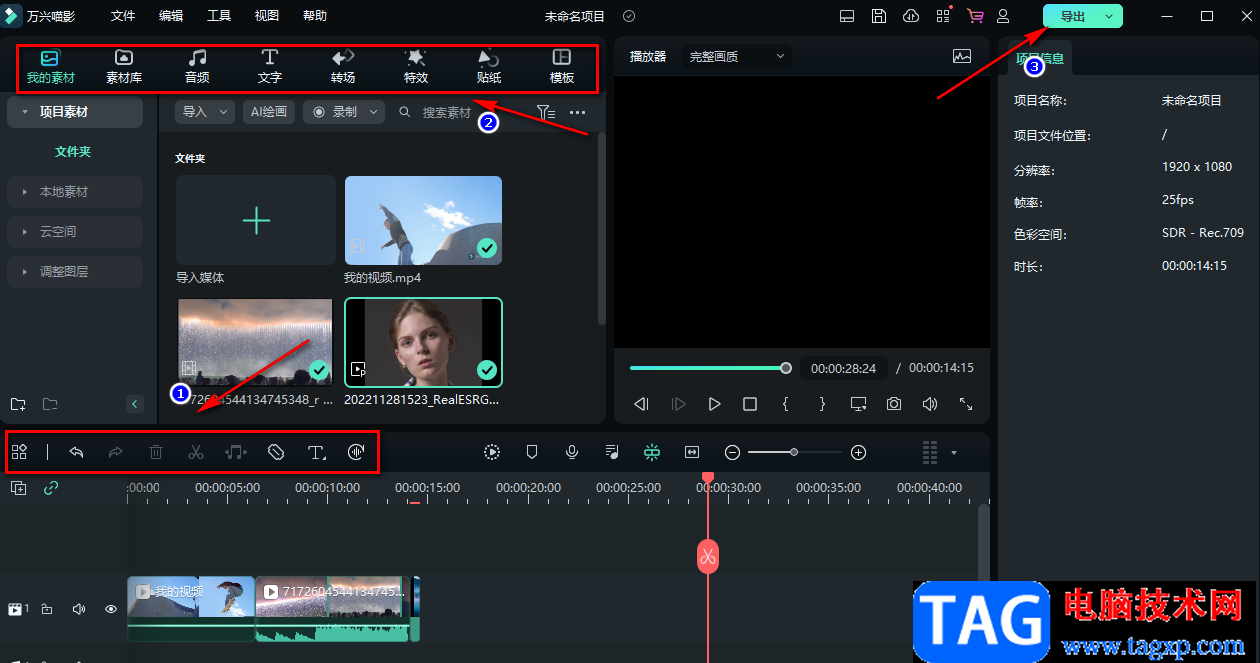The image size is (1260, 663).
Task: Select the 我的视频.mp4 thumbnail
Action: pyautogui.click(x=423, y=220)
